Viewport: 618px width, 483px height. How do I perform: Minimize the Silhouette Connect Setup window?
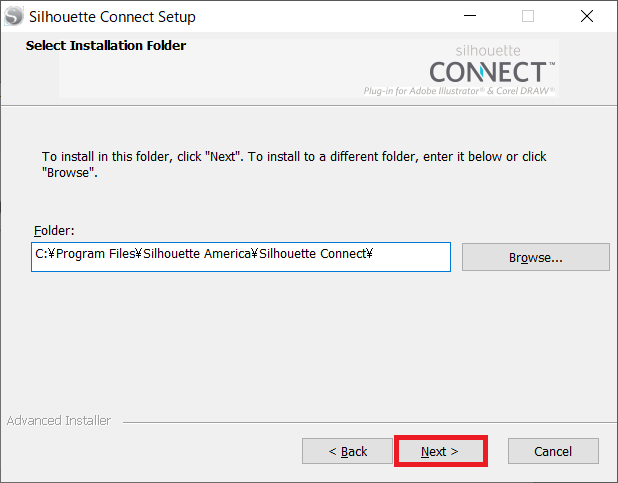pyautogui.click(x=470, y=16)
